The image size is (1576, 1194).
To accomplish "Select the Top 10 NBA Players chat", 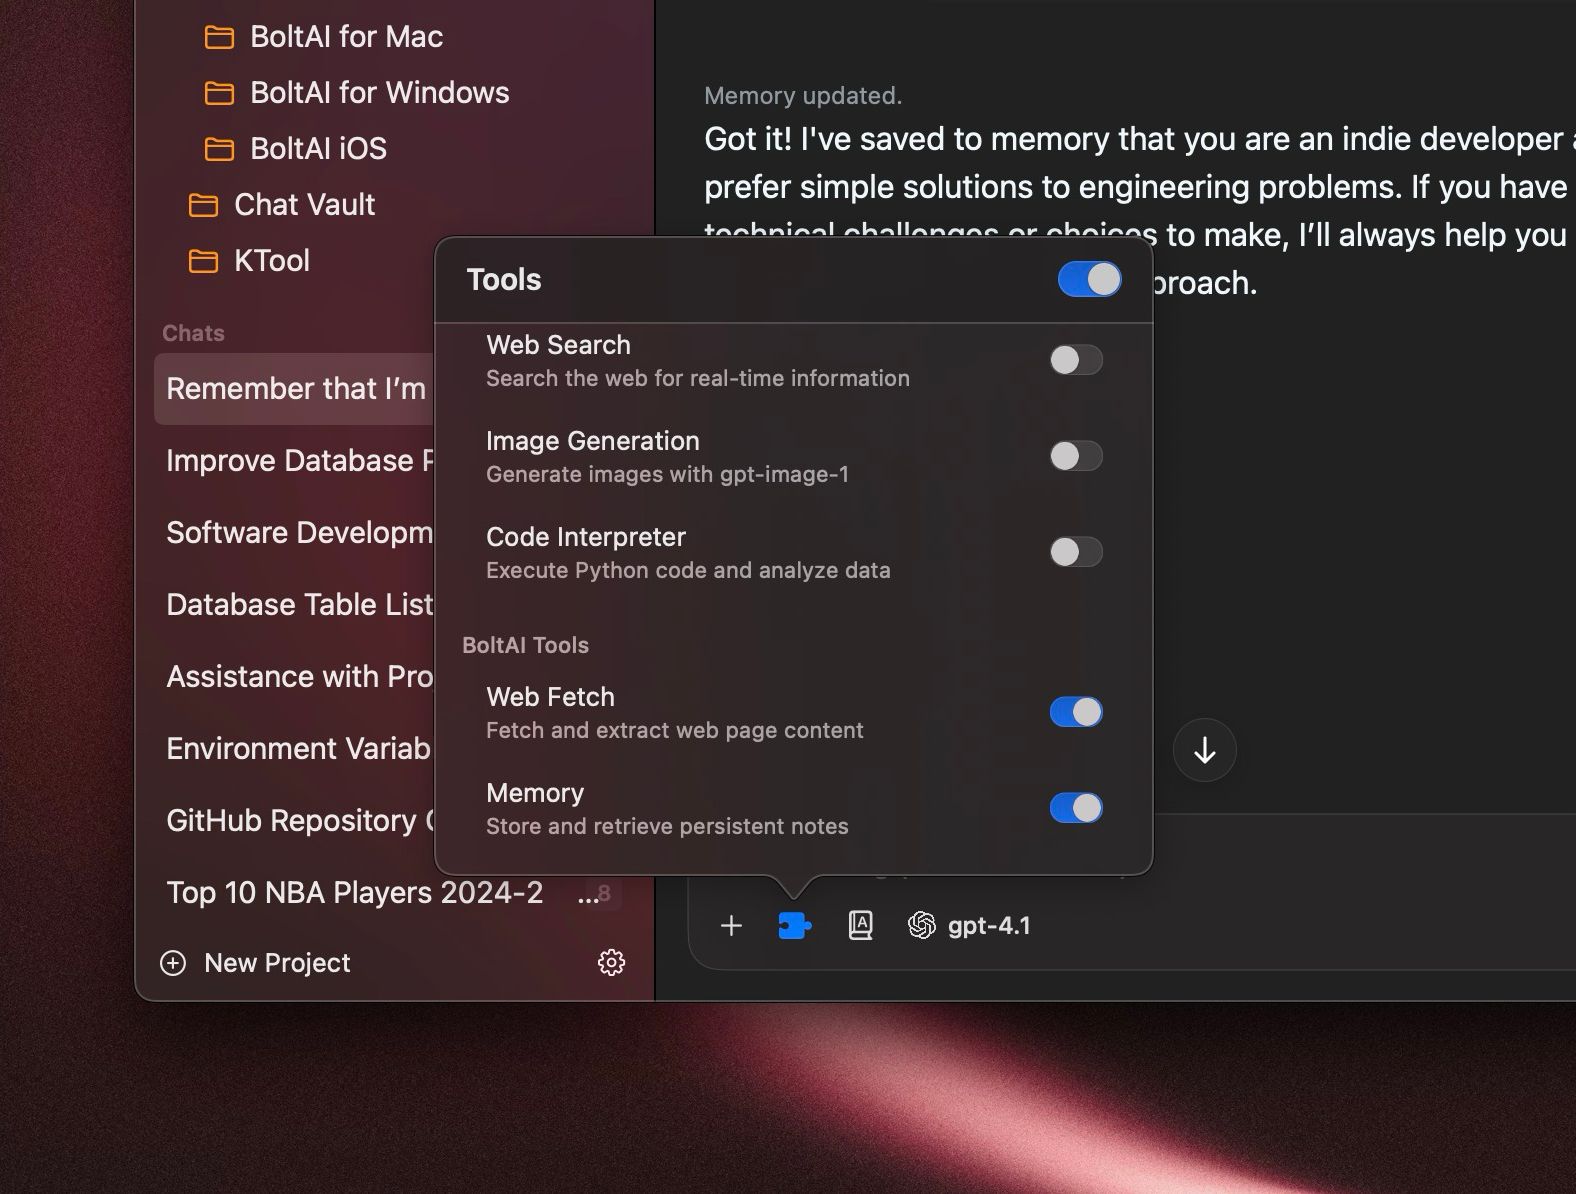I will 355,893.
